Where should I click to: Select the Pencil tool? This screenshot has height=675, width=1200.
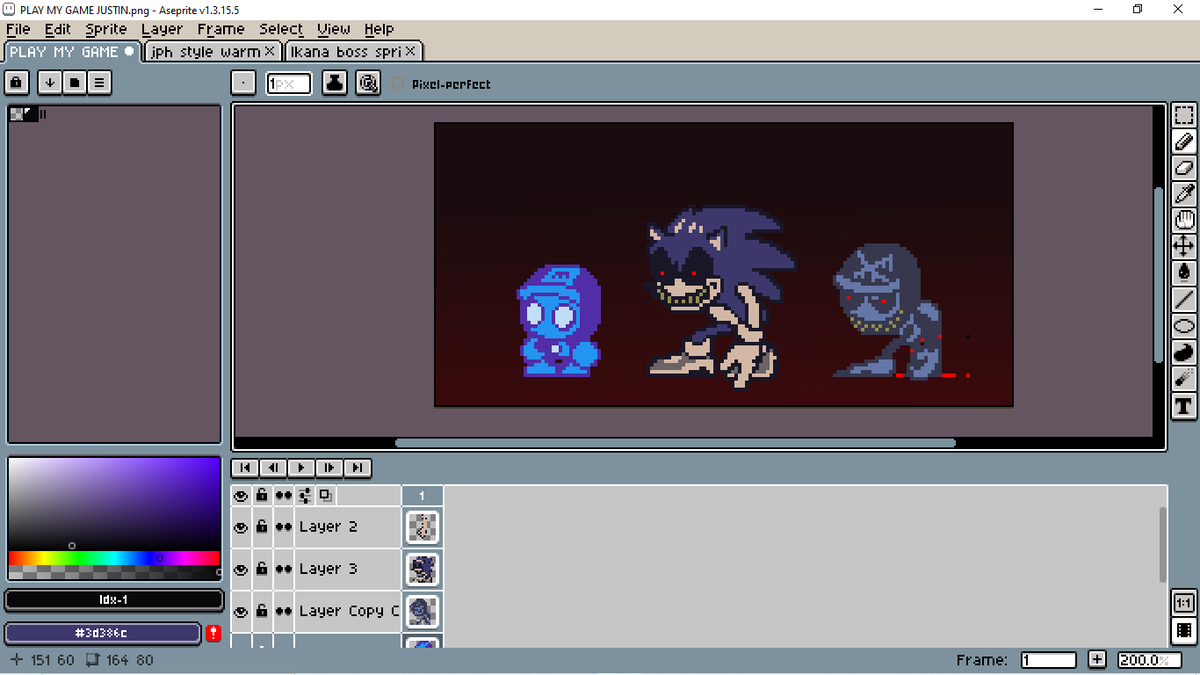click(x=1183, y=142)
